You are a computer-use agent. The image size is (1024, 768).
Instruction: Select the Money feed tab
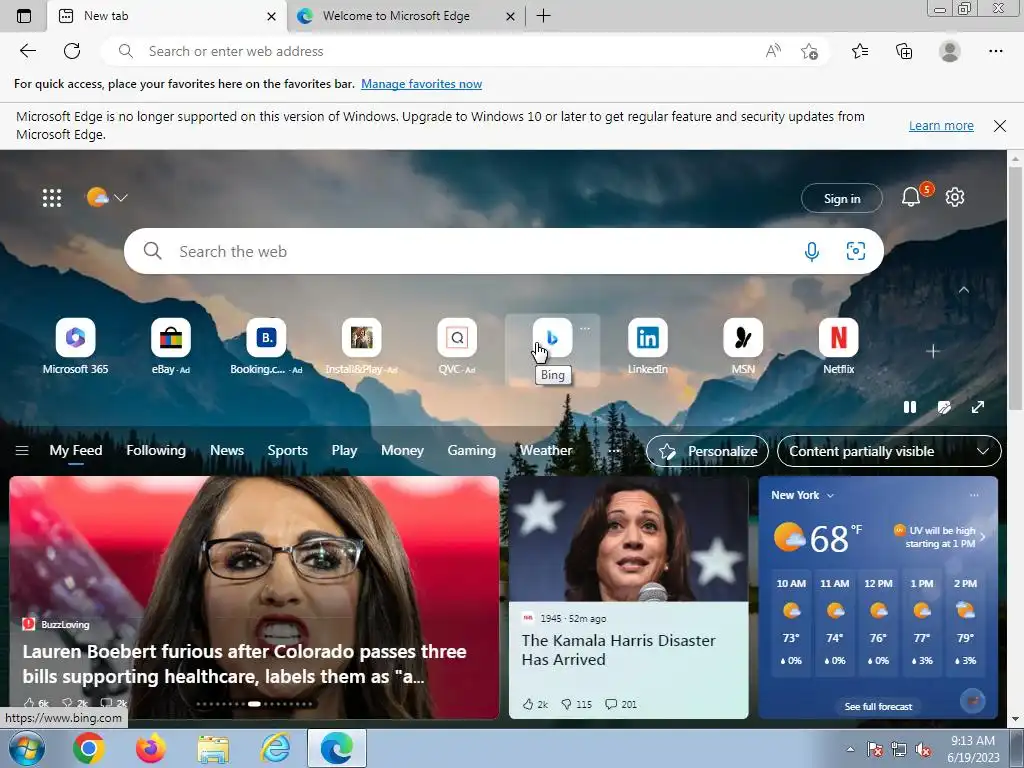(x=402, y=451)
